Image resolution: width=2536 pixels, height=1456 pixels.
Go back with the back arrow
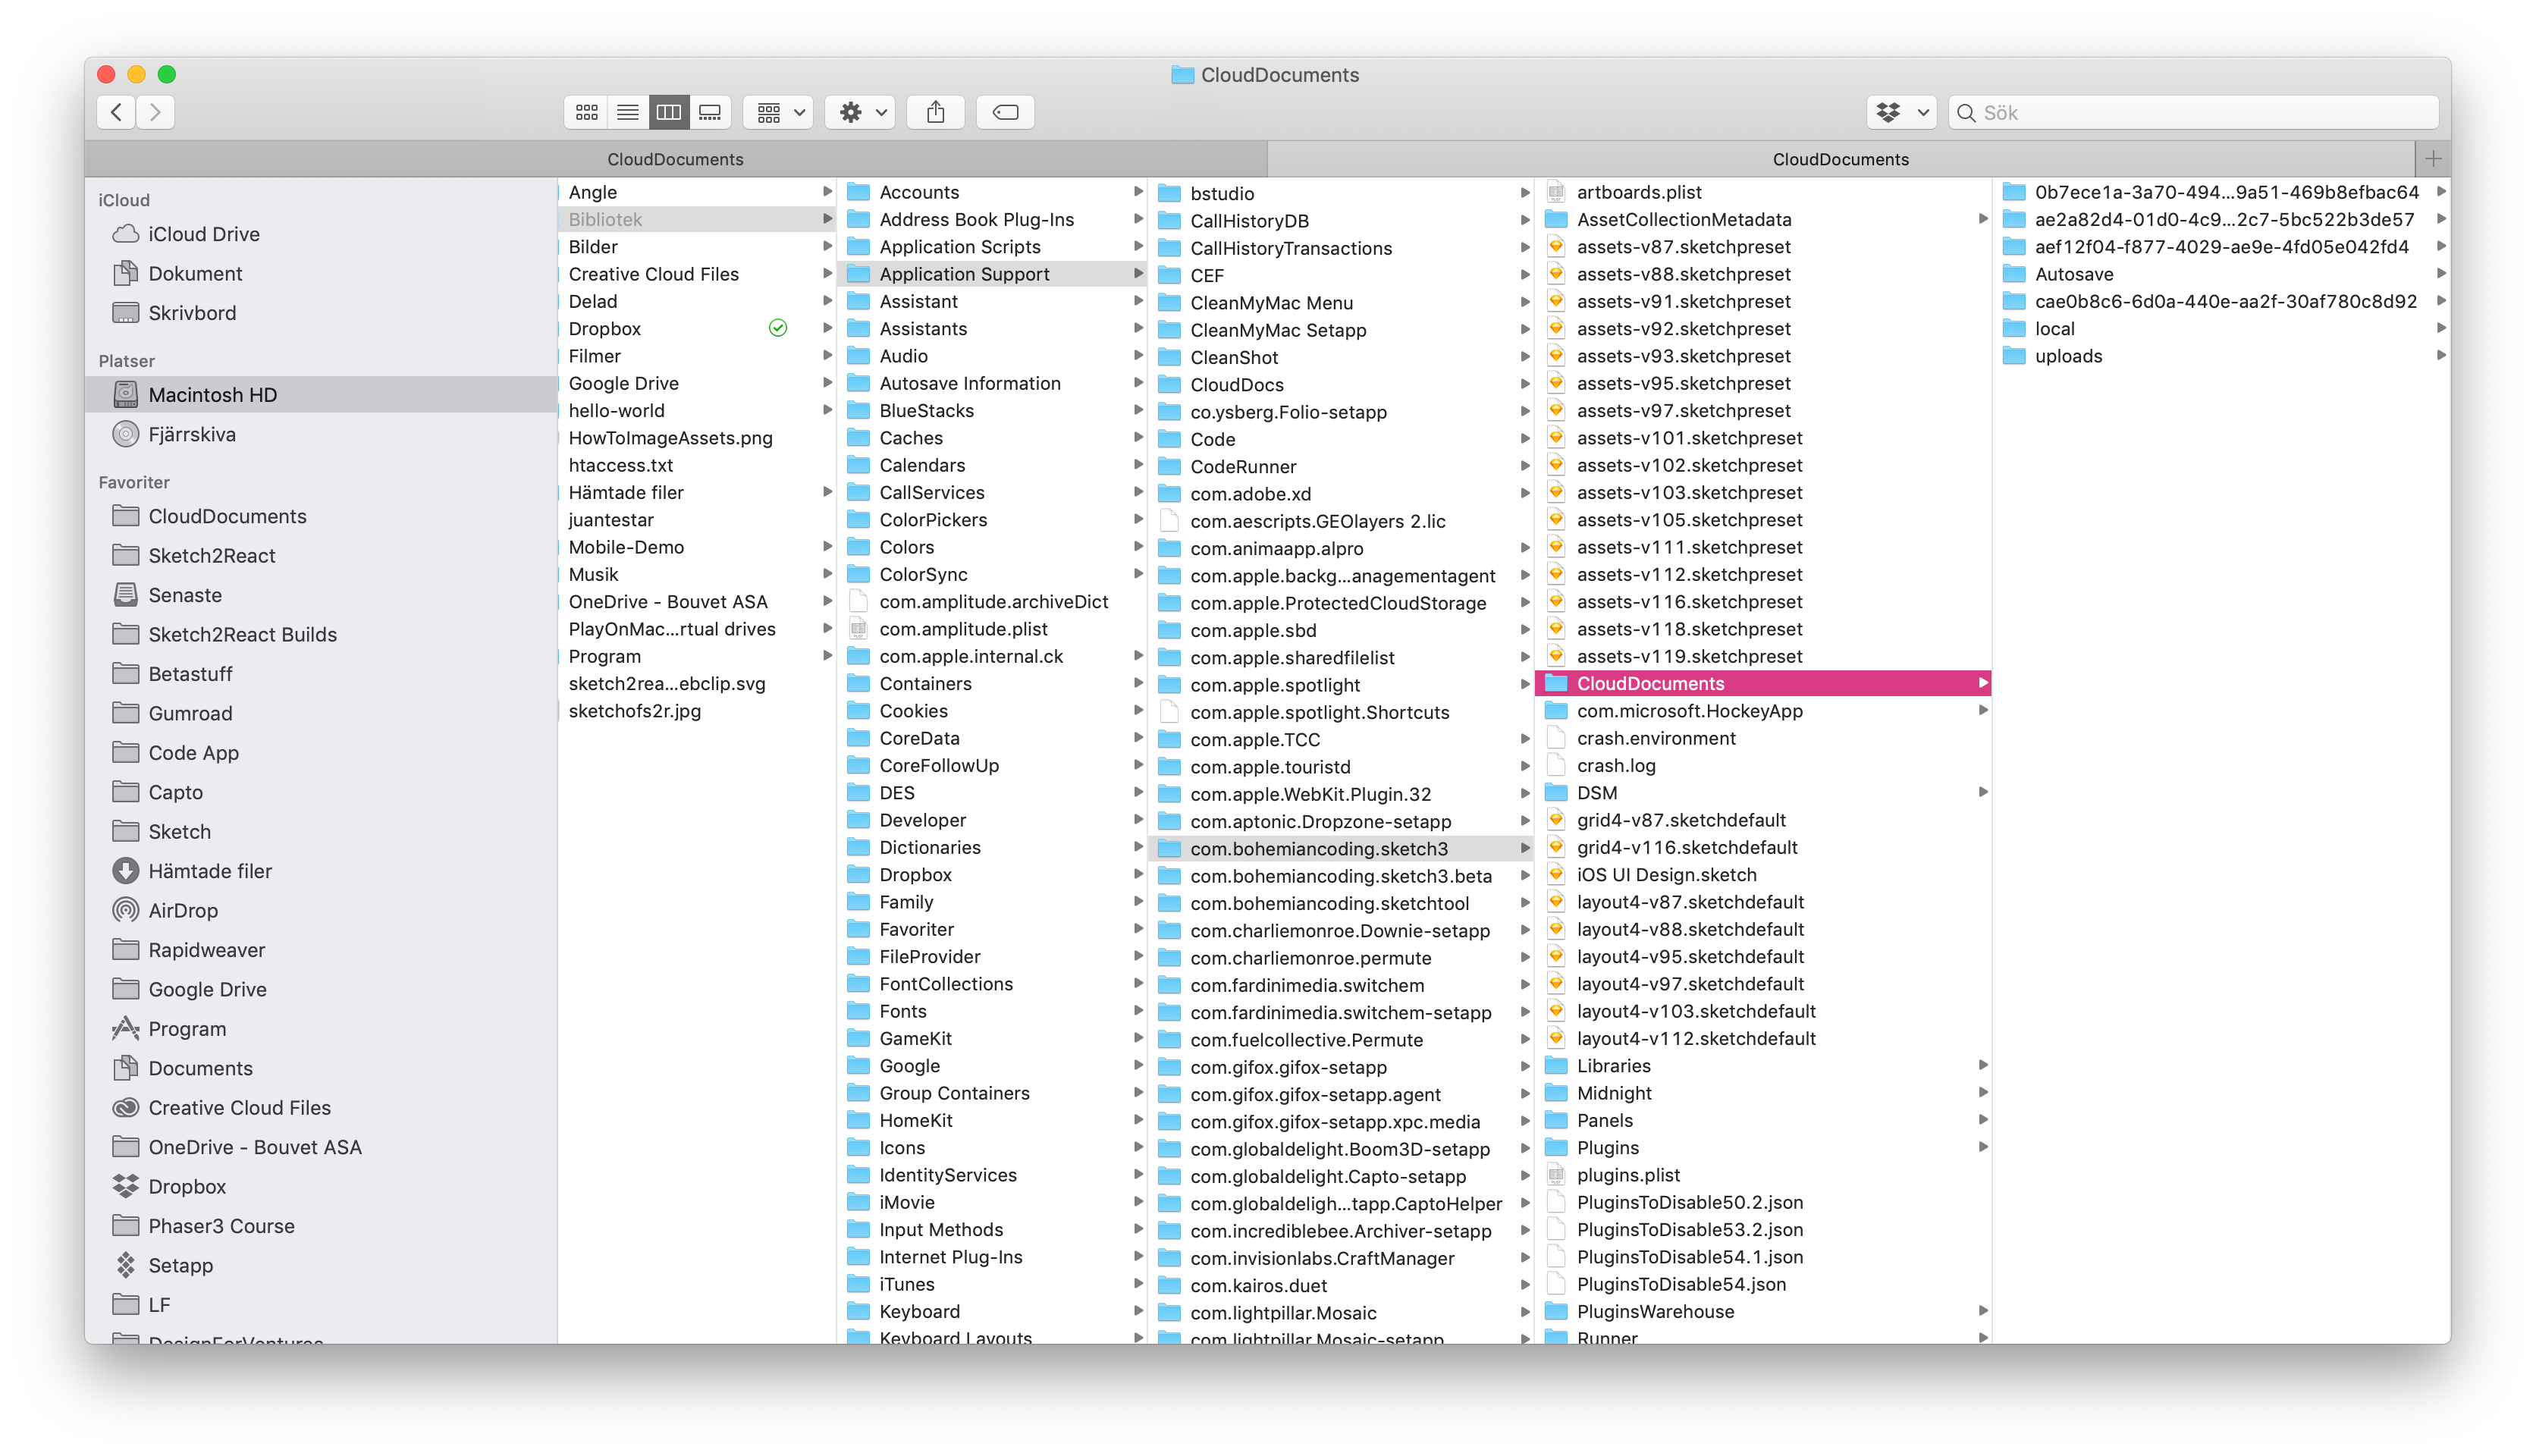coord(116,112)
